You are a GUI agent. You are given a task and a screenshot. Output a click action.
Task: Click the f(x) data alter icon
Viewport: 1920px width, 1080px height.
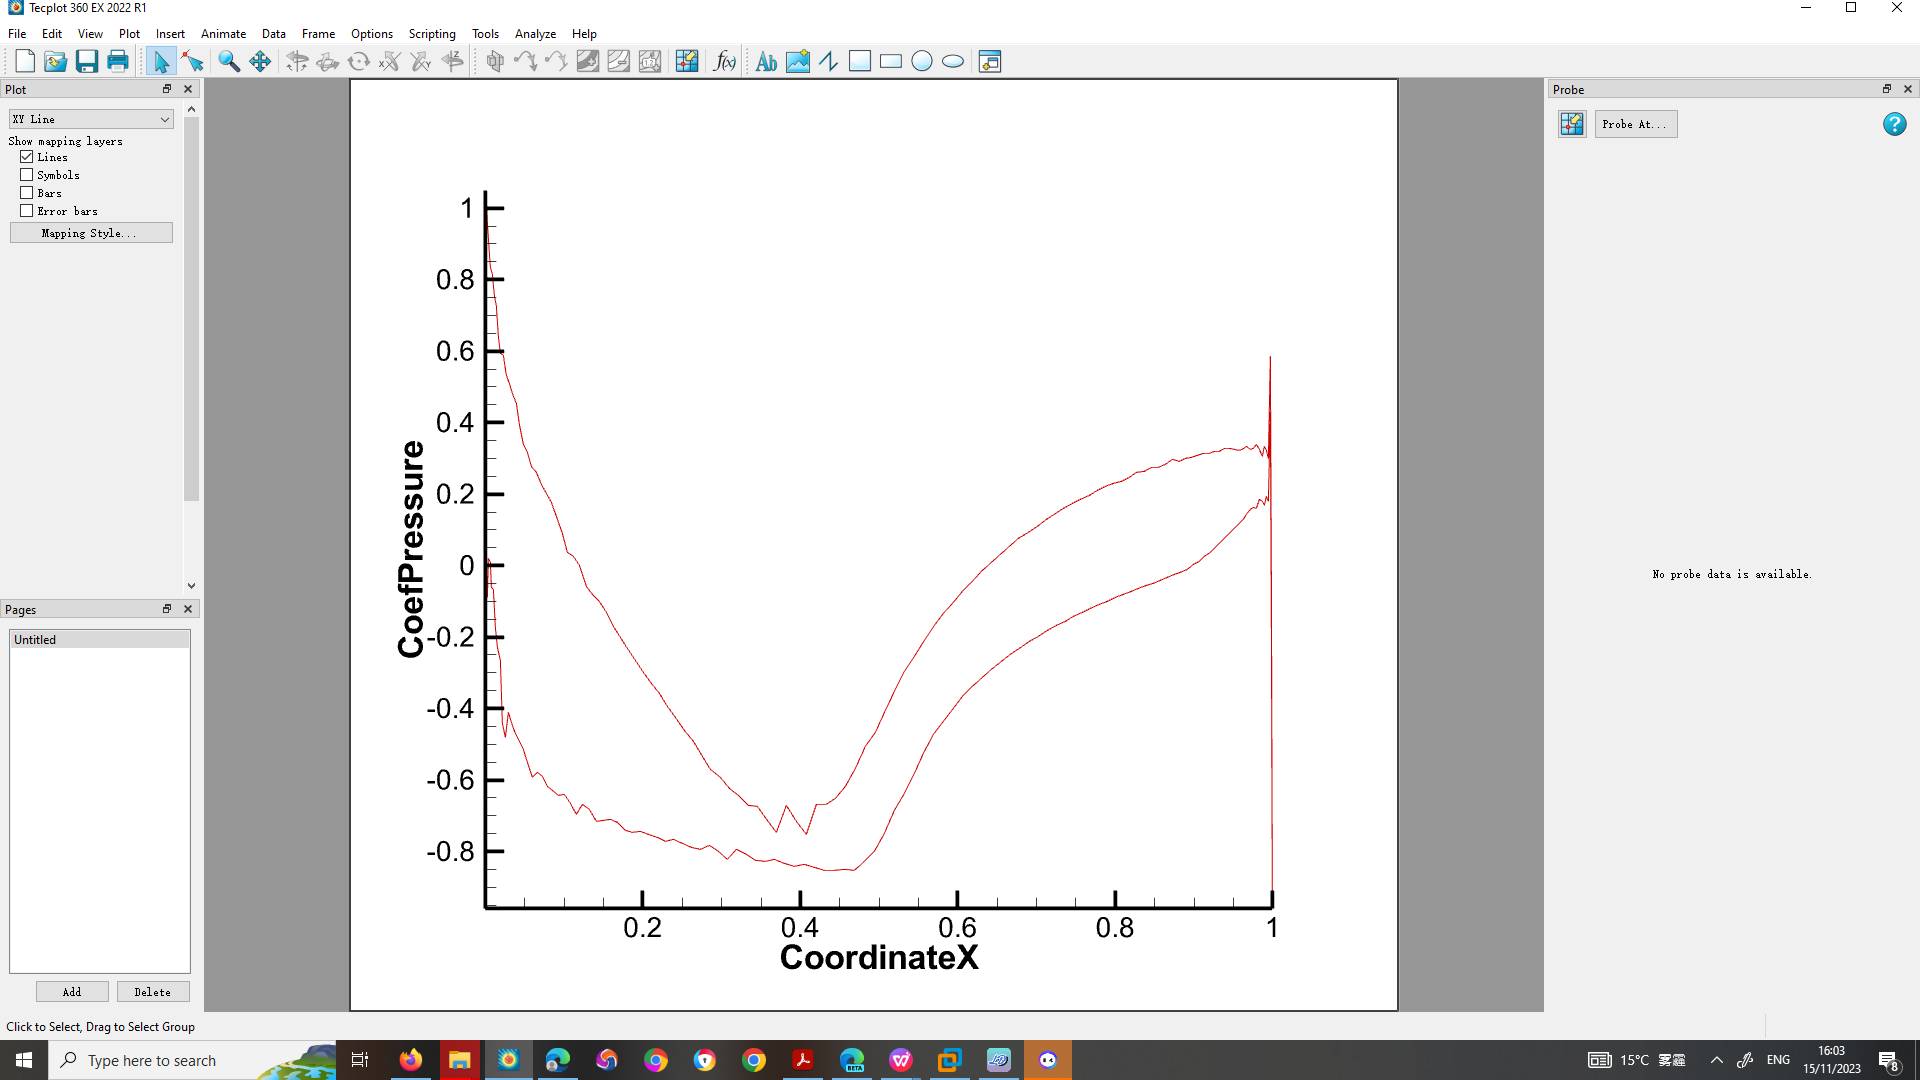(723, 61)
